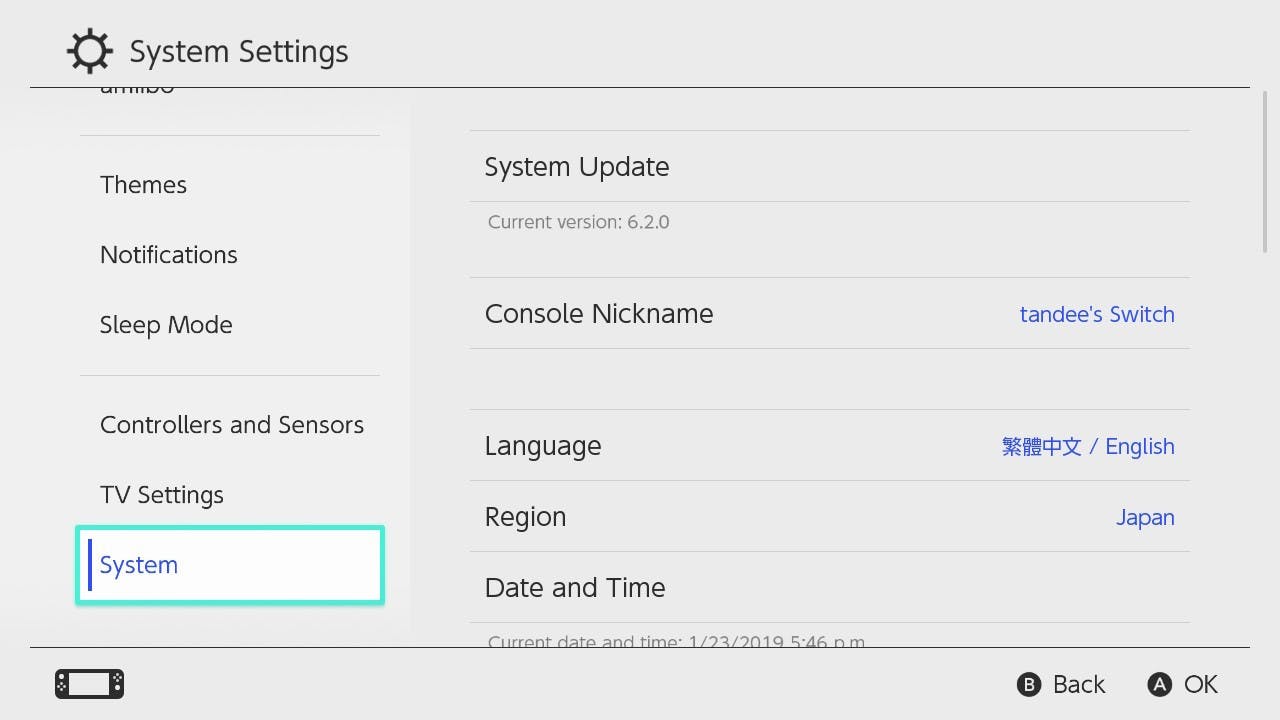Click the Japan region value
The height and width of the screenshot is (720, 1280).
click(x=1145, y=518)
